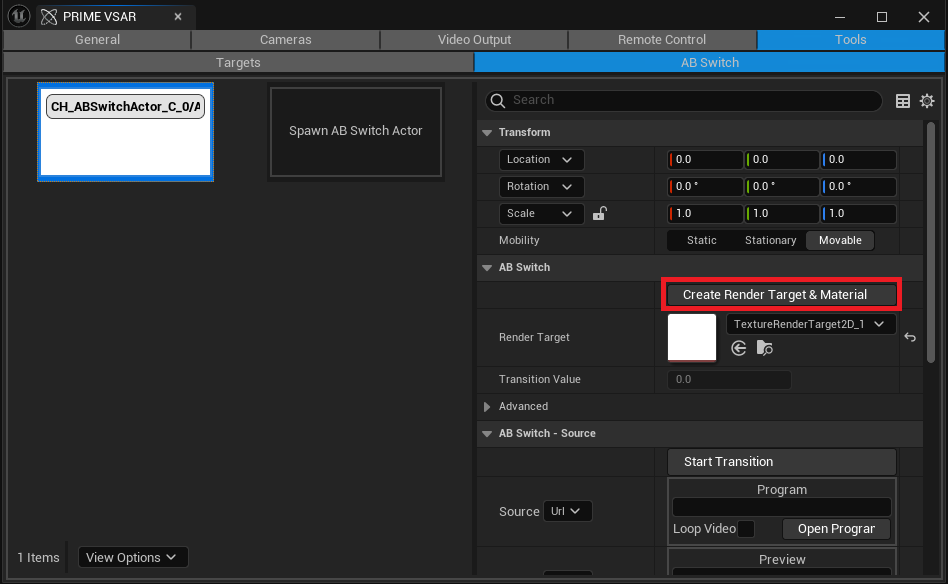Set Mobility to Stationary
This screenshot has width=948, height=584.
(770, 240)
